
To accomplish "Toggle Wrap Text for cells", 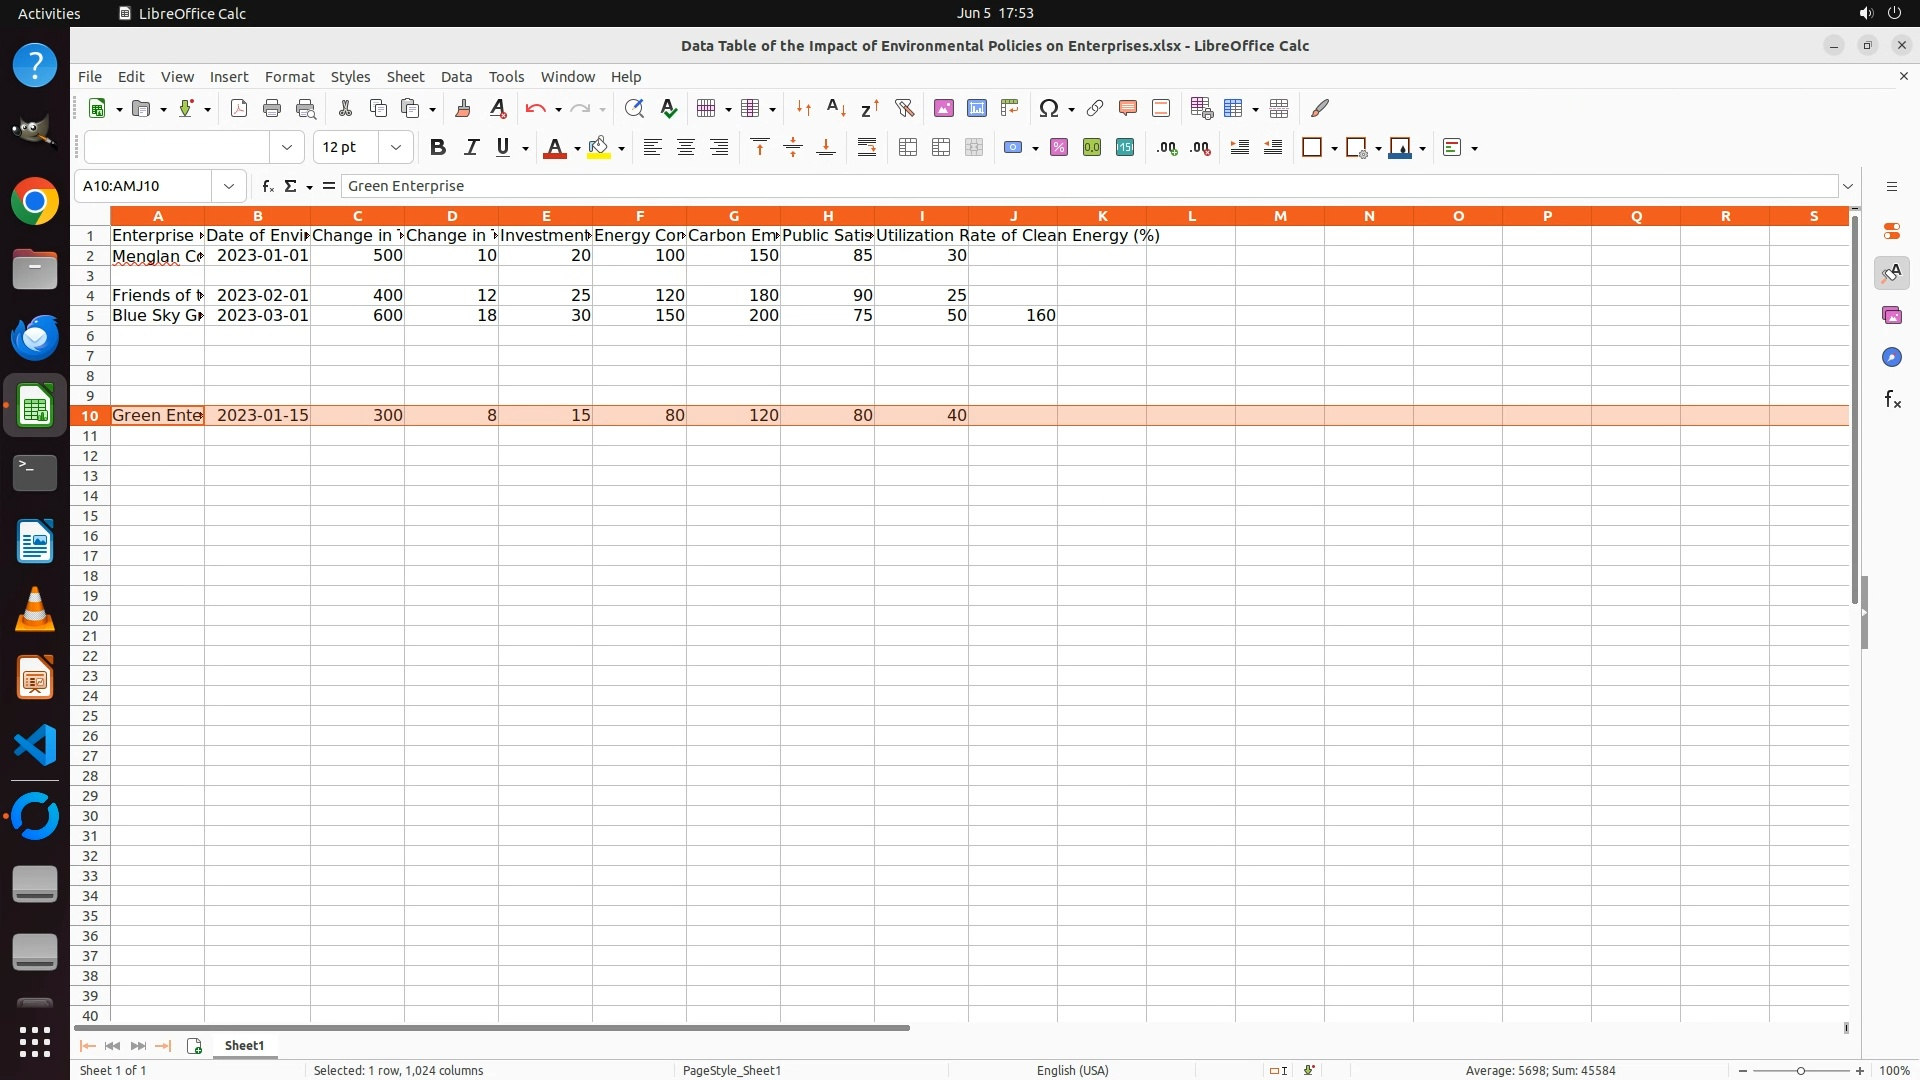I will click(867, 148).
